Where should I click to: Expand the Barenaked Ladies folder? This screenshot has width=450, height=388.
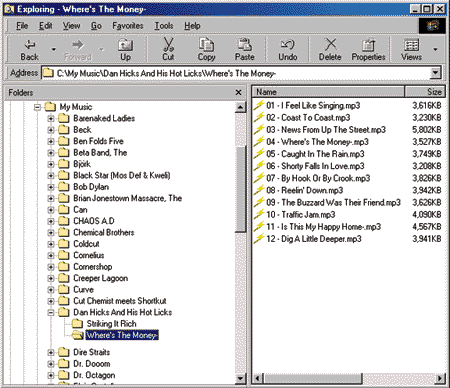click(x=51, y=118)
